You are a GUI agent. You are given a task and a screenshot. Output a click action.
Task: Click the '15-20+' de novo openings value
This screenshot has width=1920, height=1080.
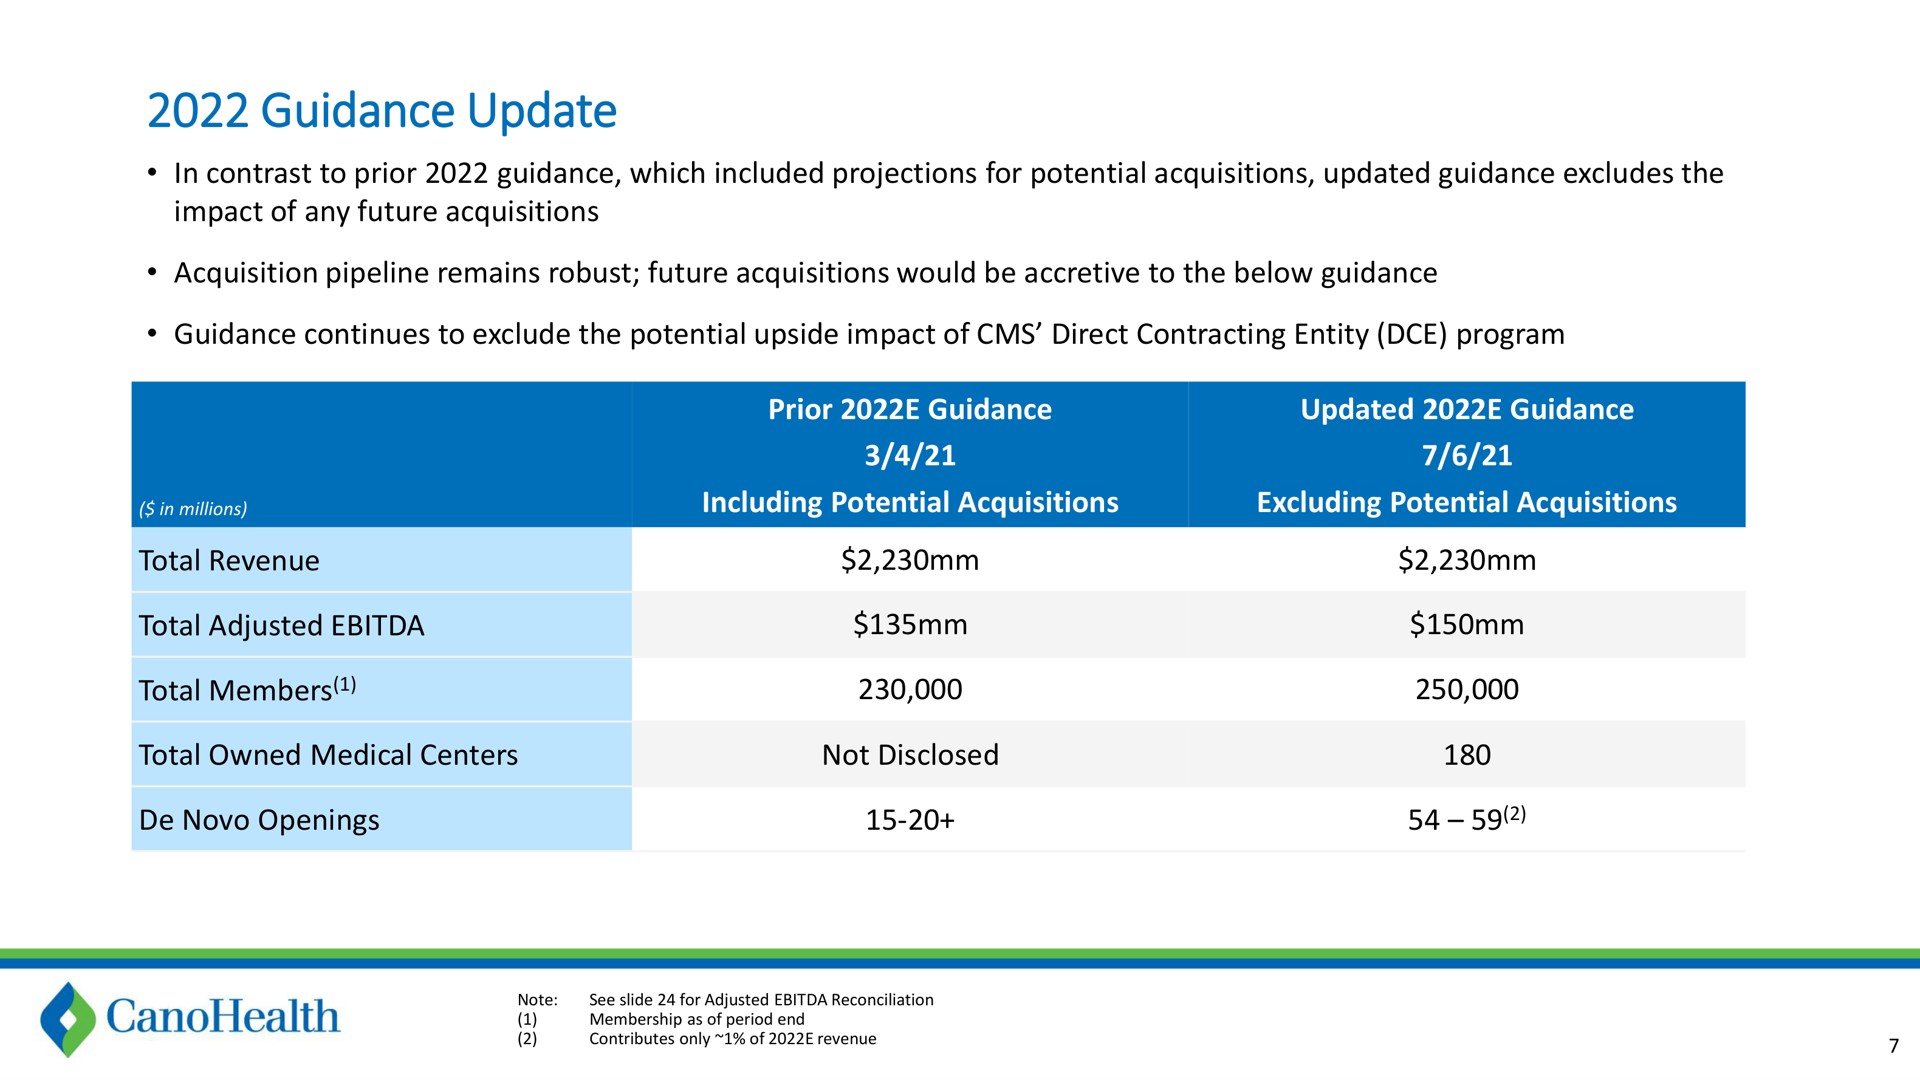(x=910, y=820)
